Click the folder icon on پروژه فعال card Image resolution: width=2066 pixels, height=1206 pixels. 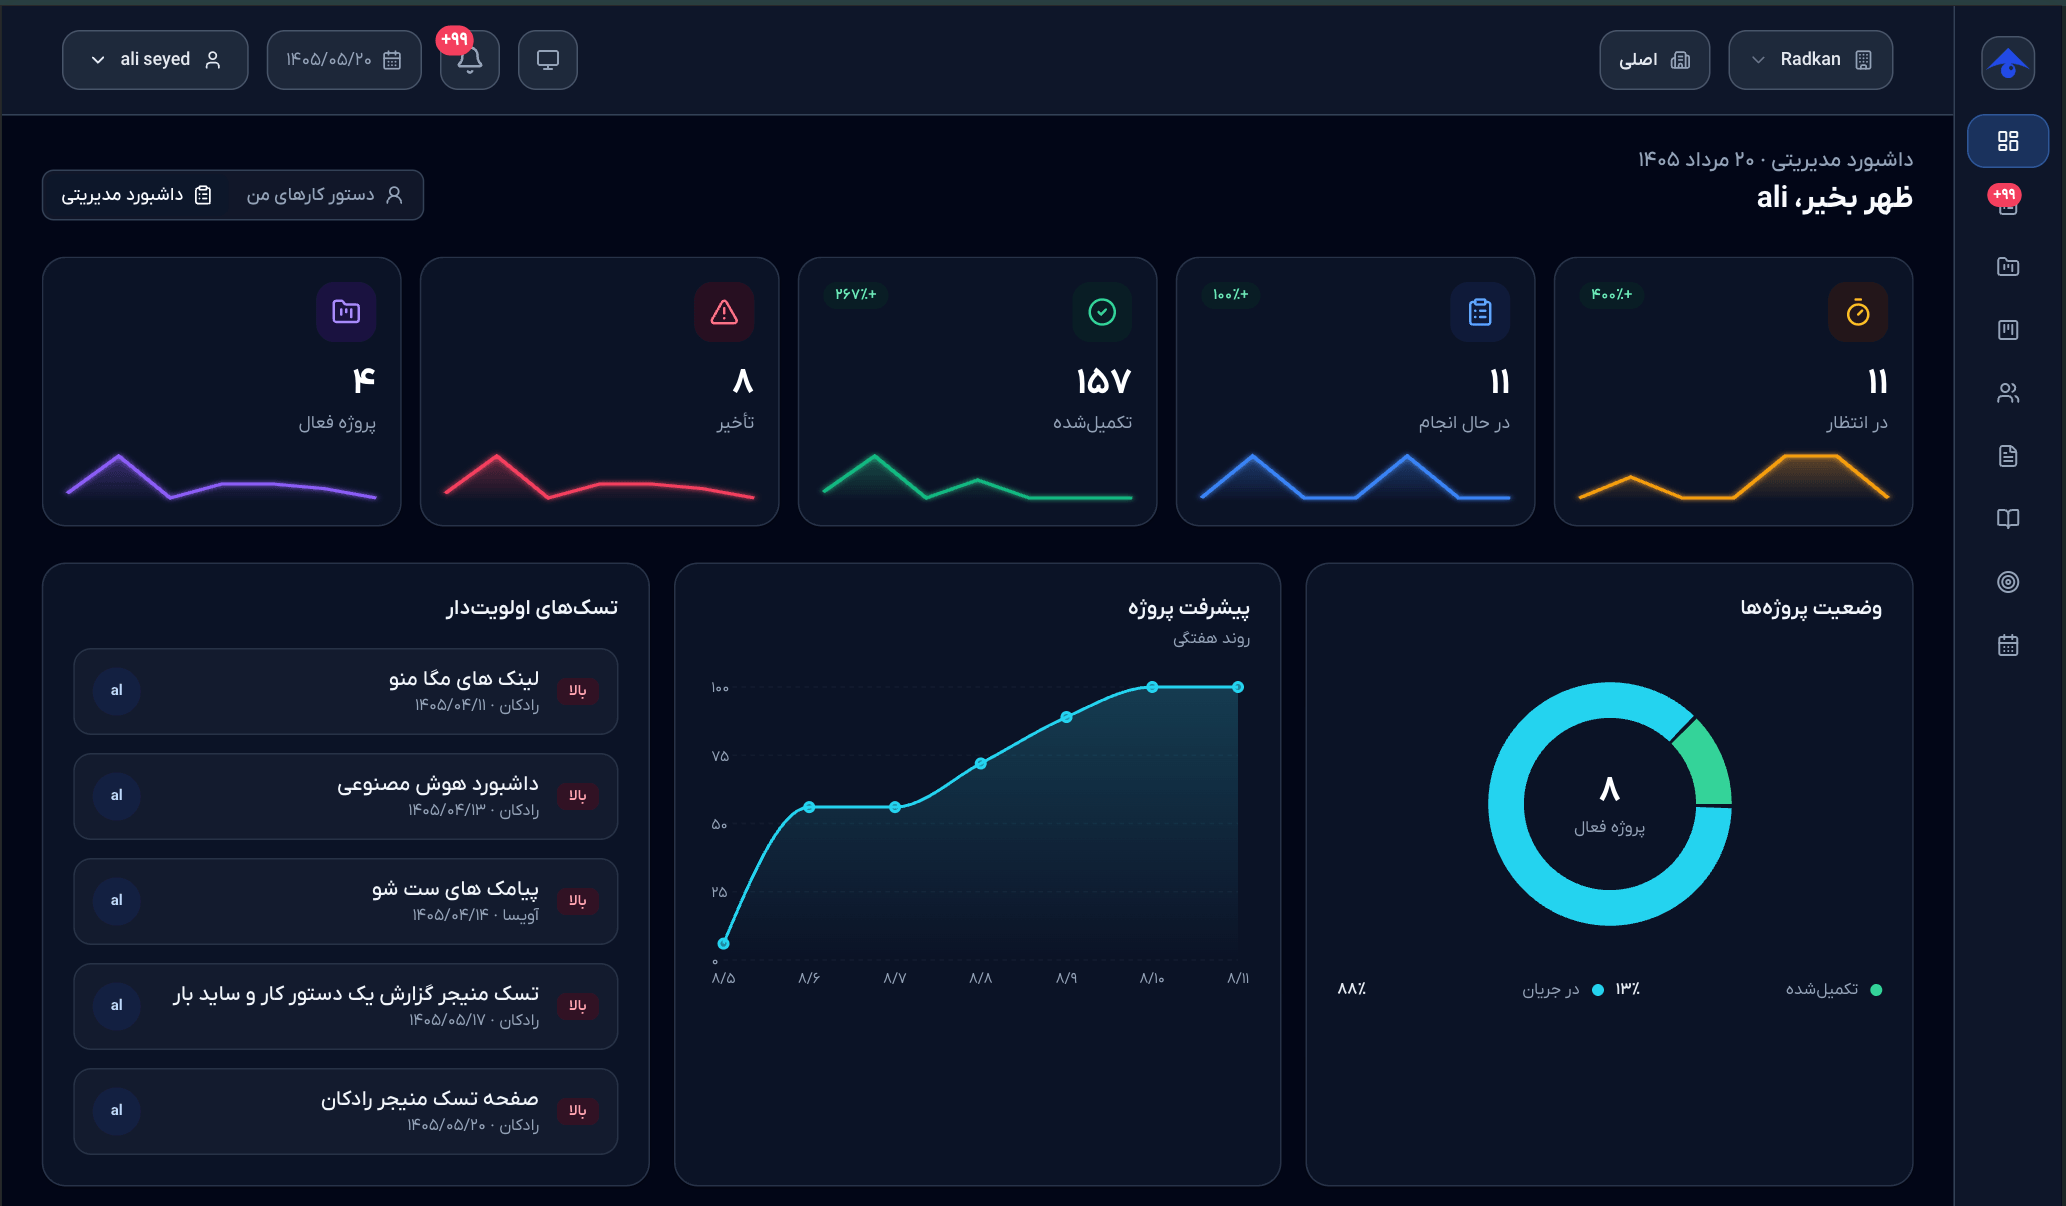[346, 312]
